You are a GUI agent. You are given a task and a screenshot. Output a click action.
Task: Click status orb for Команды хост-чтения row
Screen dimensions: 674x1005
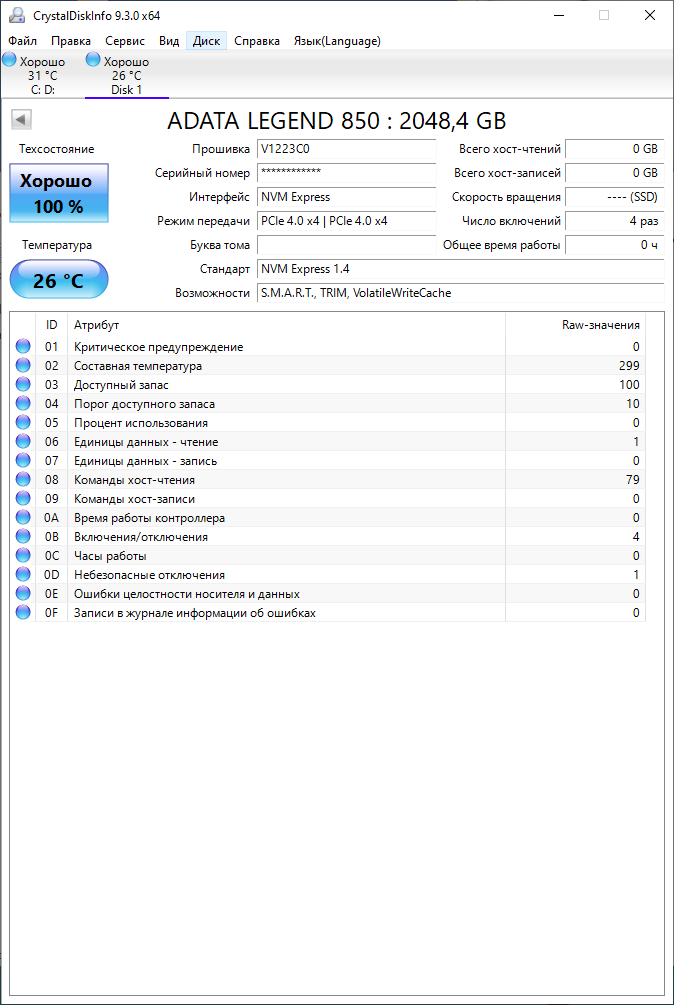pos(23,479)
